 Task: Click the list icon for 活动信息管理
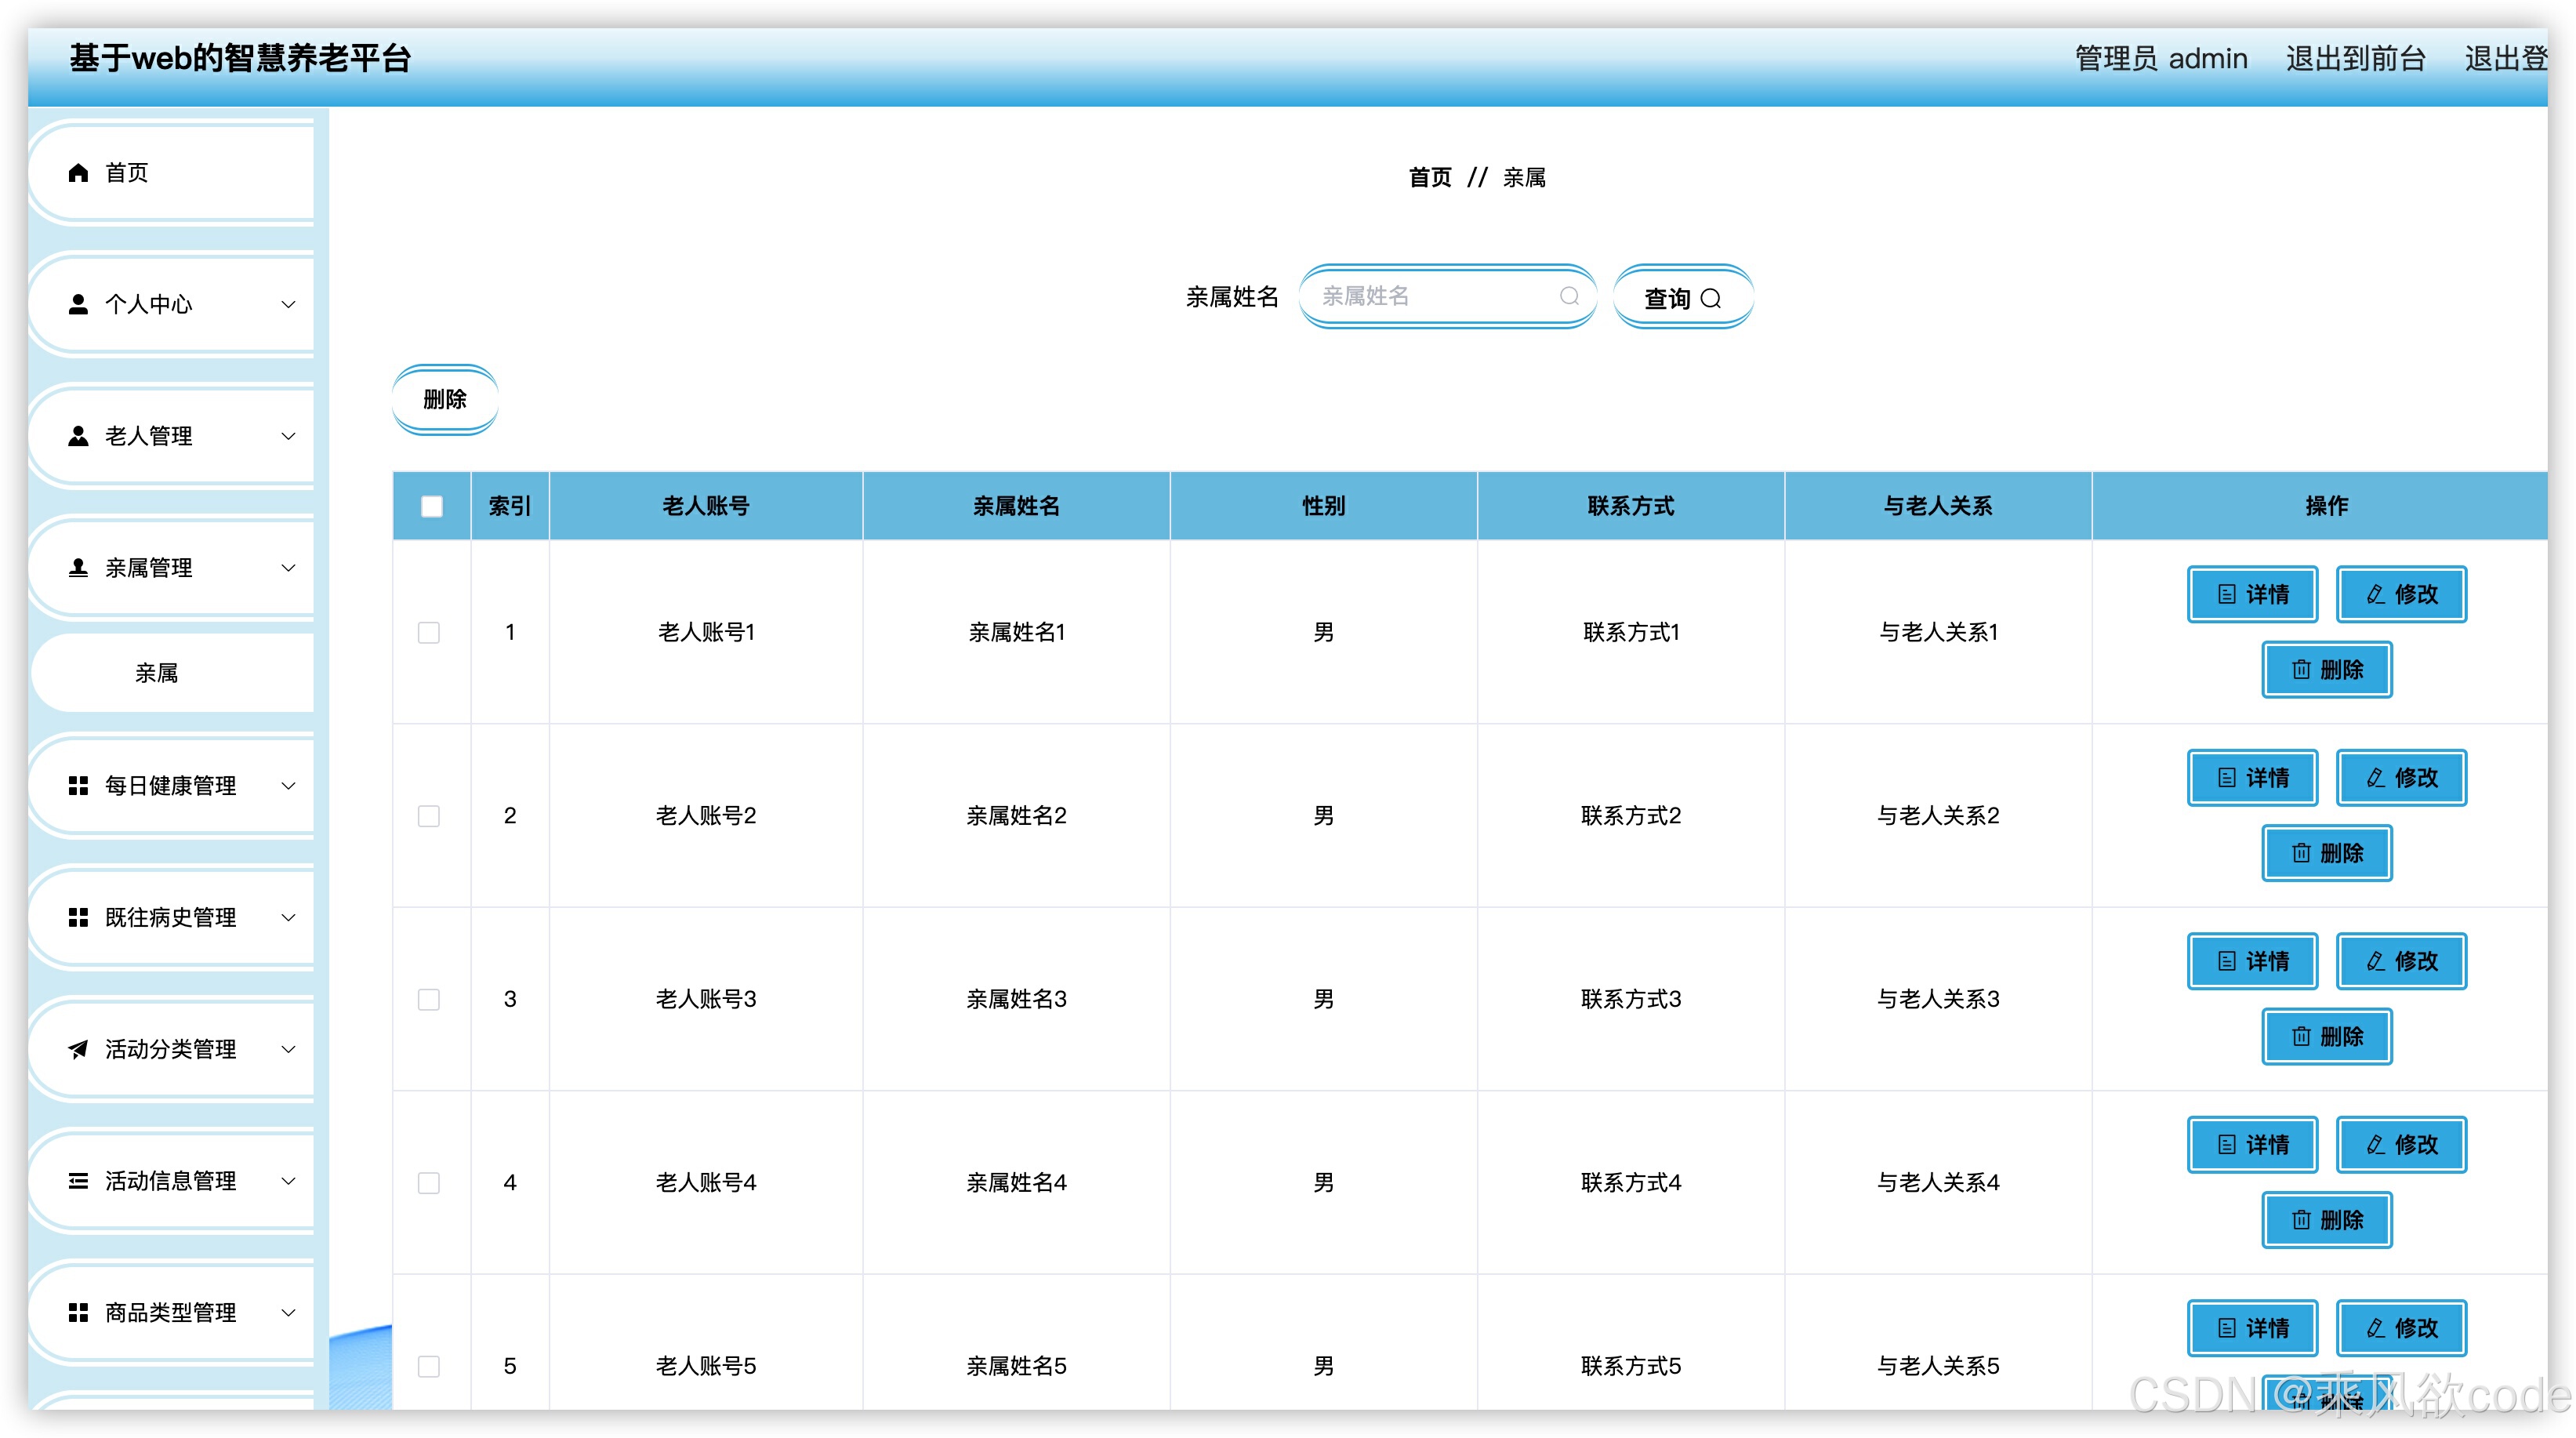[x=78, y=1181]
